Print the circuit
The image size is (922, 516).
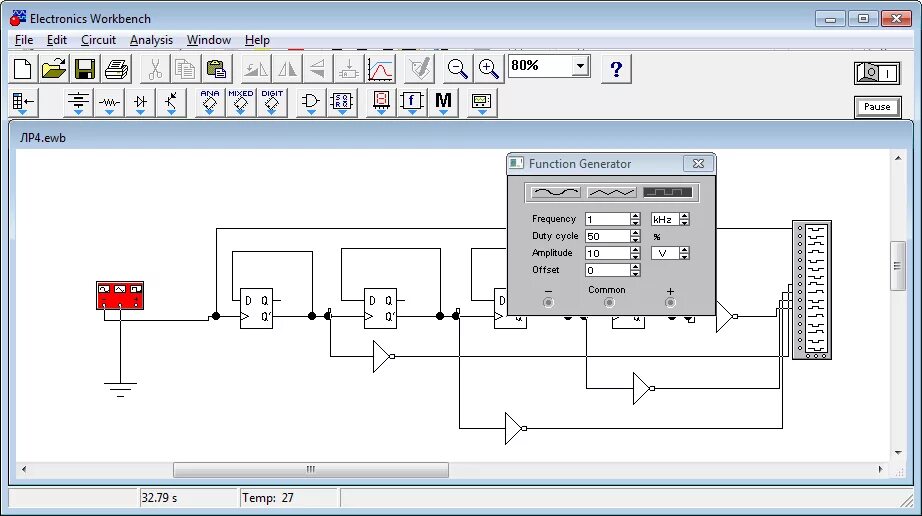[x=116, y=69]
